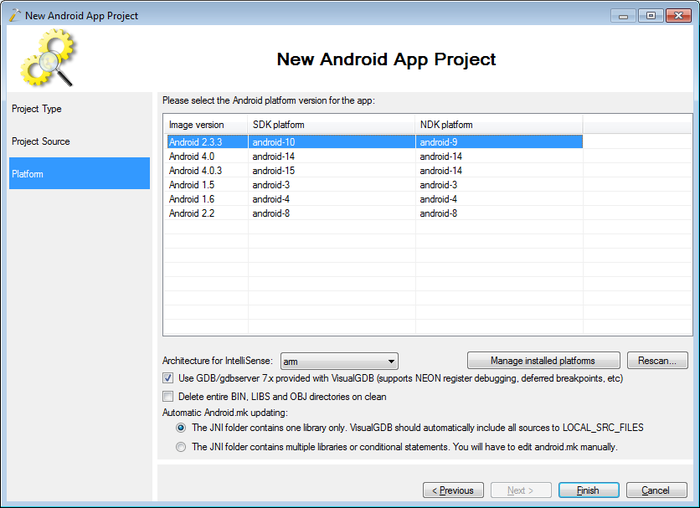Maximize the New Android App Project window
Viewport: 700px width, 508px height.
point(650,16)
